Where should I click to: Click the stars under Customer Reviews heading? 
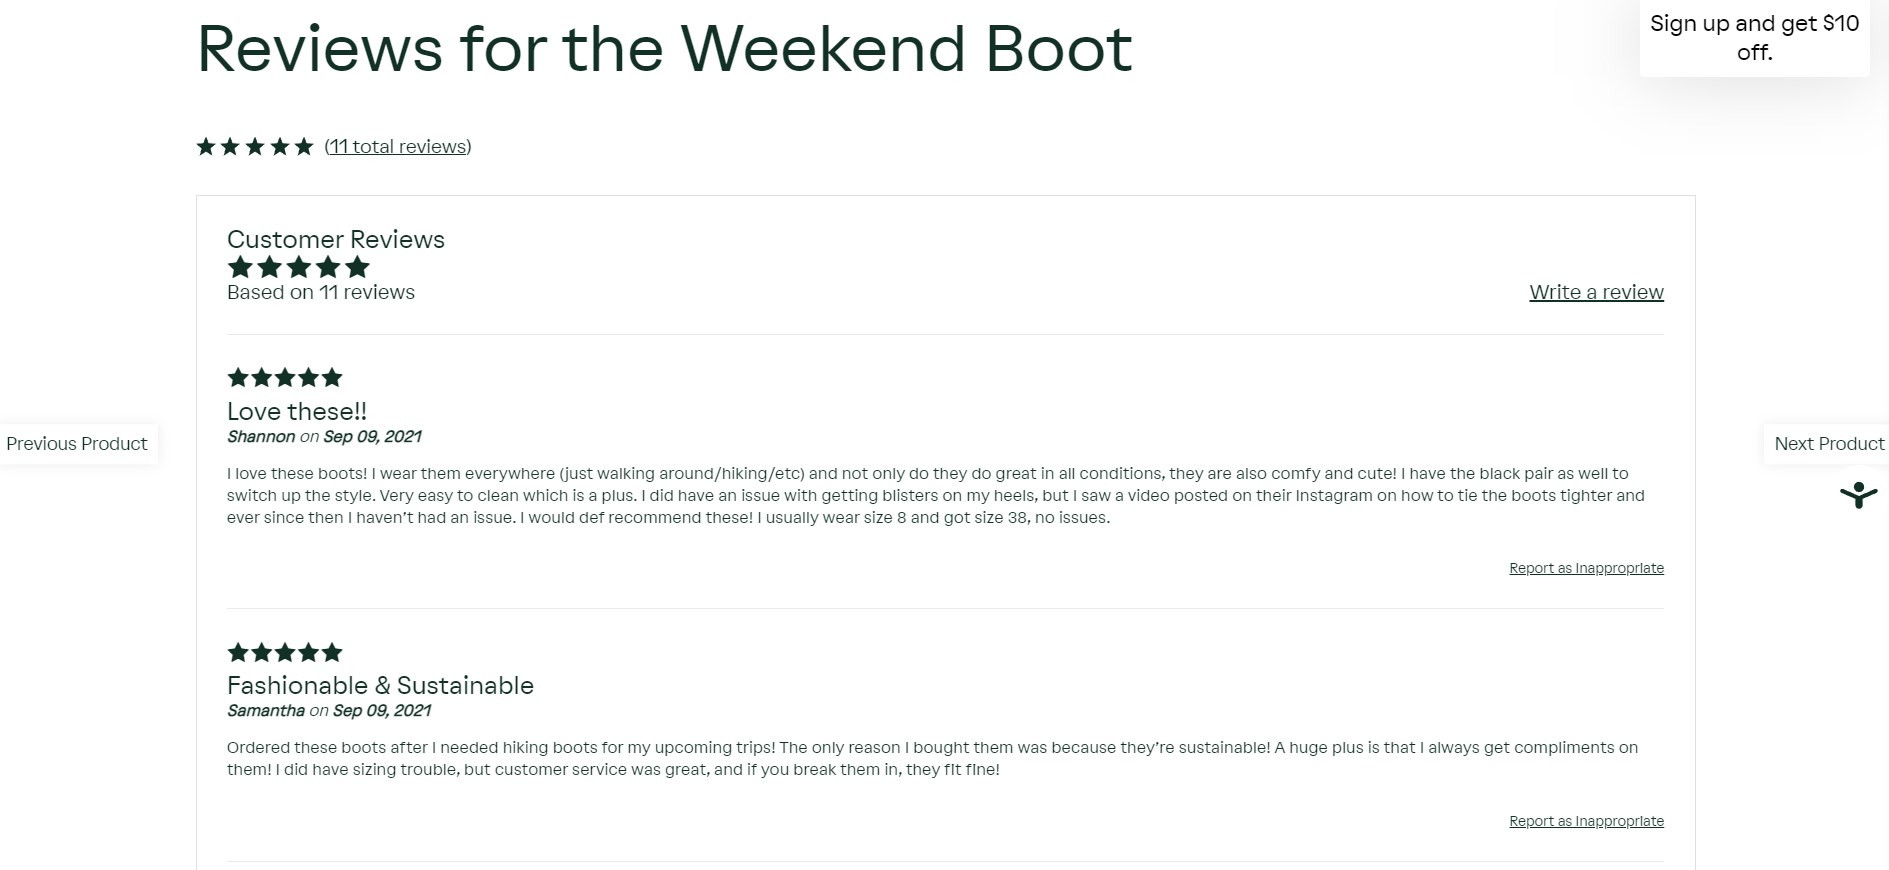pos(299,267)
